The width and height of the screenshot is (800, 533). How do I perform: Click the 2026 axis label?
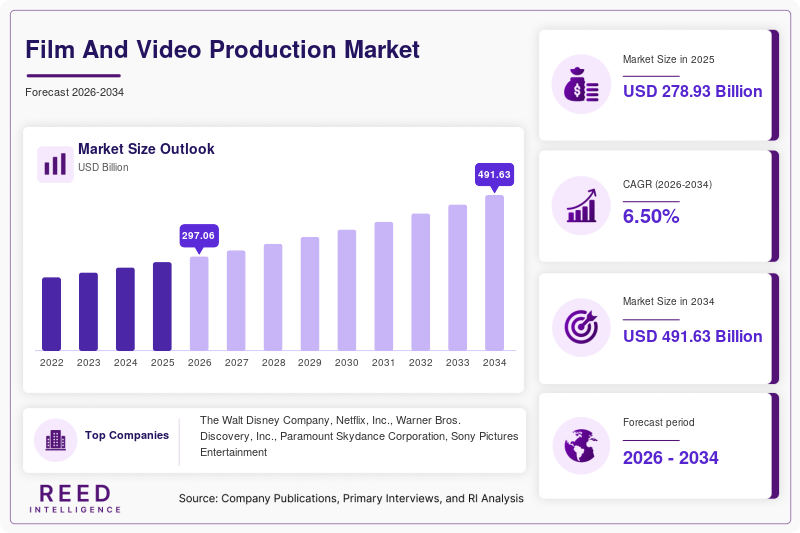point(199,363)
